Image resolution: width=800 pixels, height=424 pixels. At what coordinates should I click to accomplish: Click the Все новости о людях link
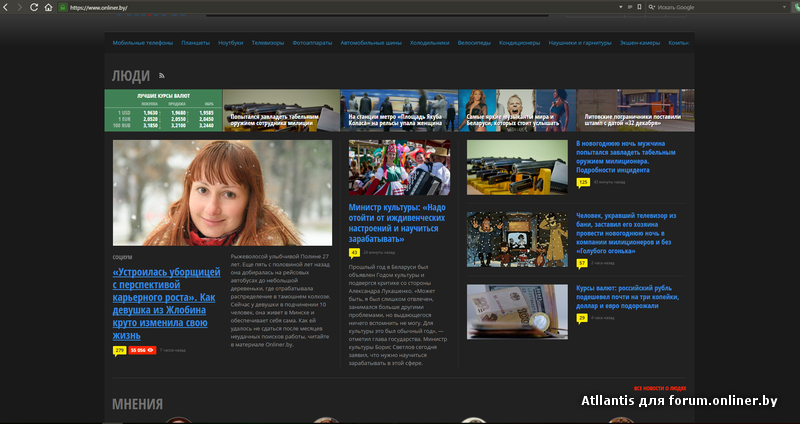(x=659, y=387)
